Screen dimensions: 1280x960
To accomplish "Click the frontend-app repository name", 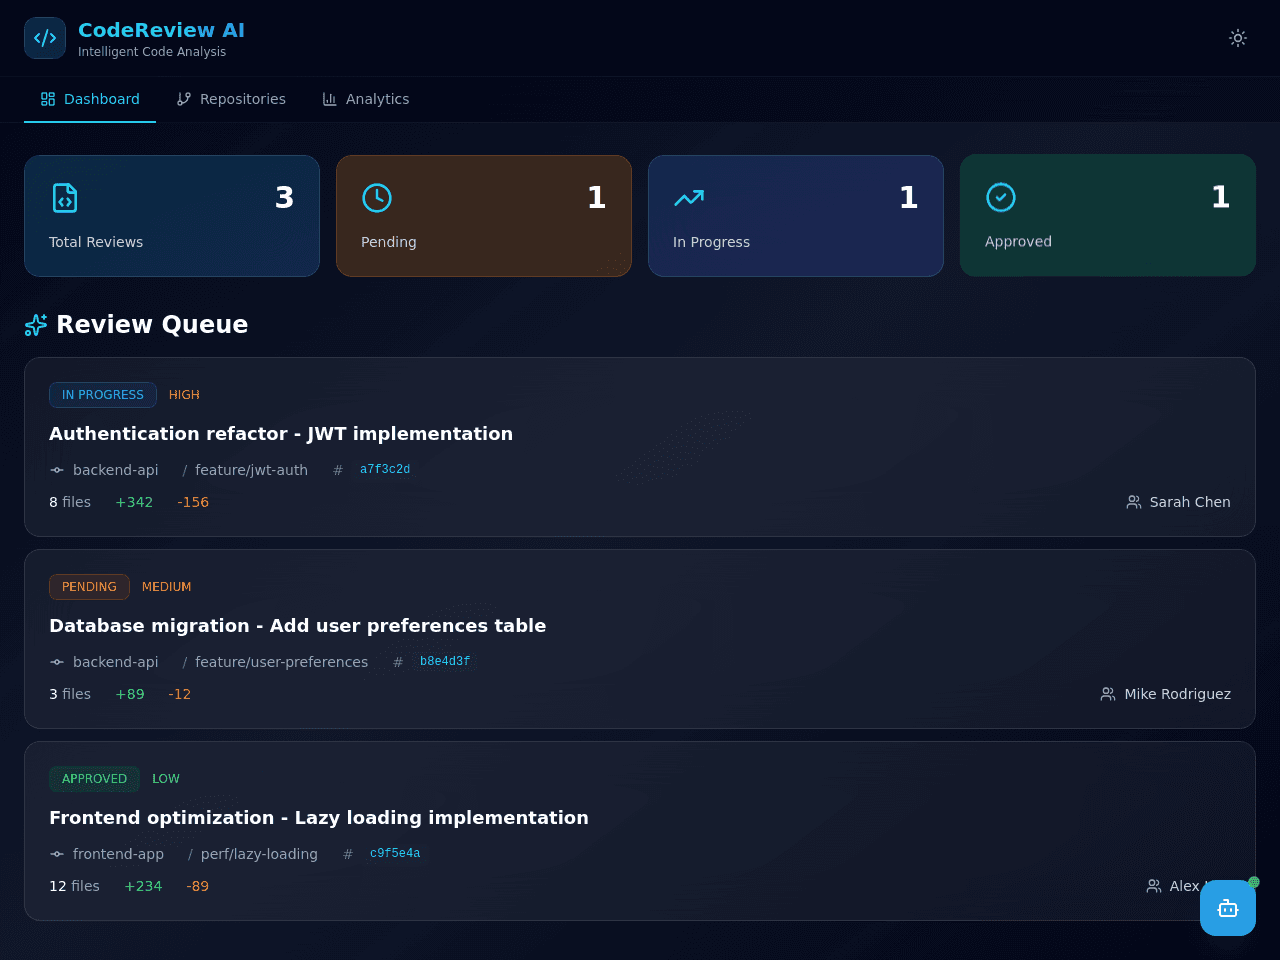I will [x=118, y=854].
